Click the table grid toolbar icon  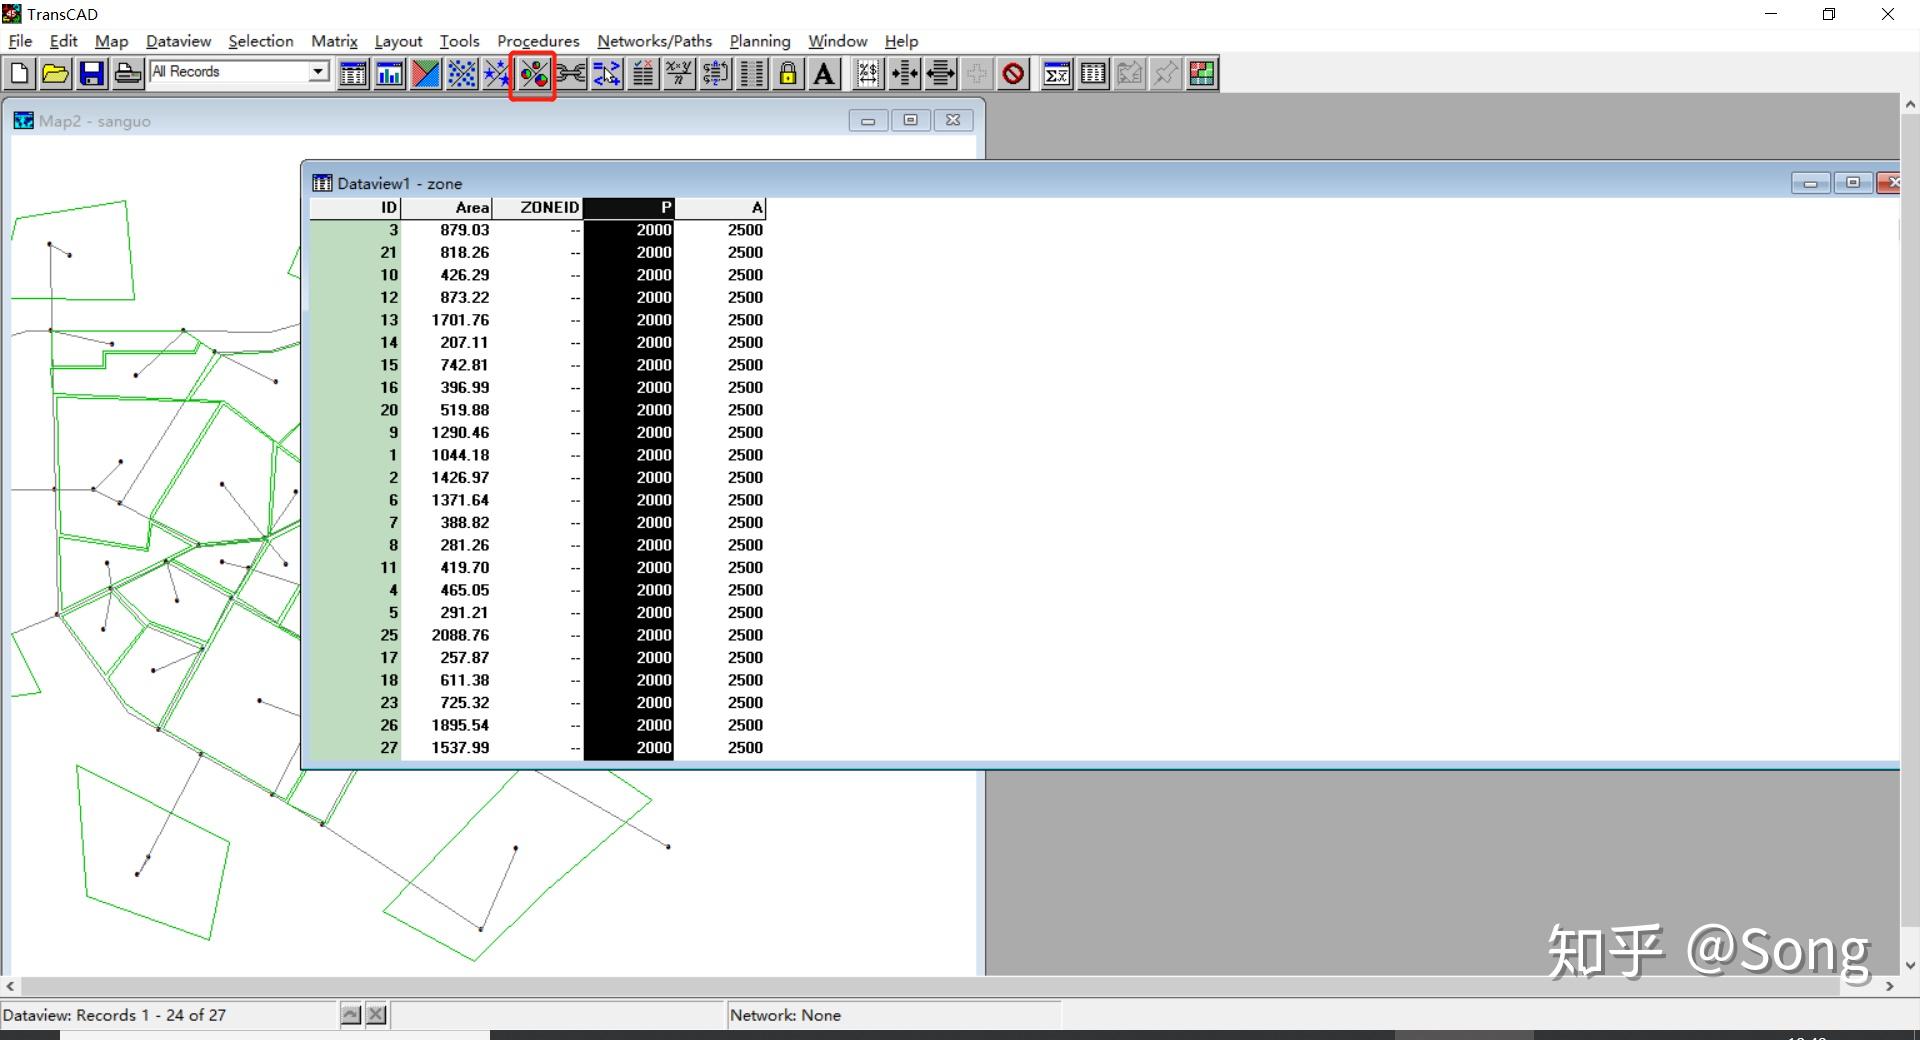pyautogui.click(x=1093, y=73)
